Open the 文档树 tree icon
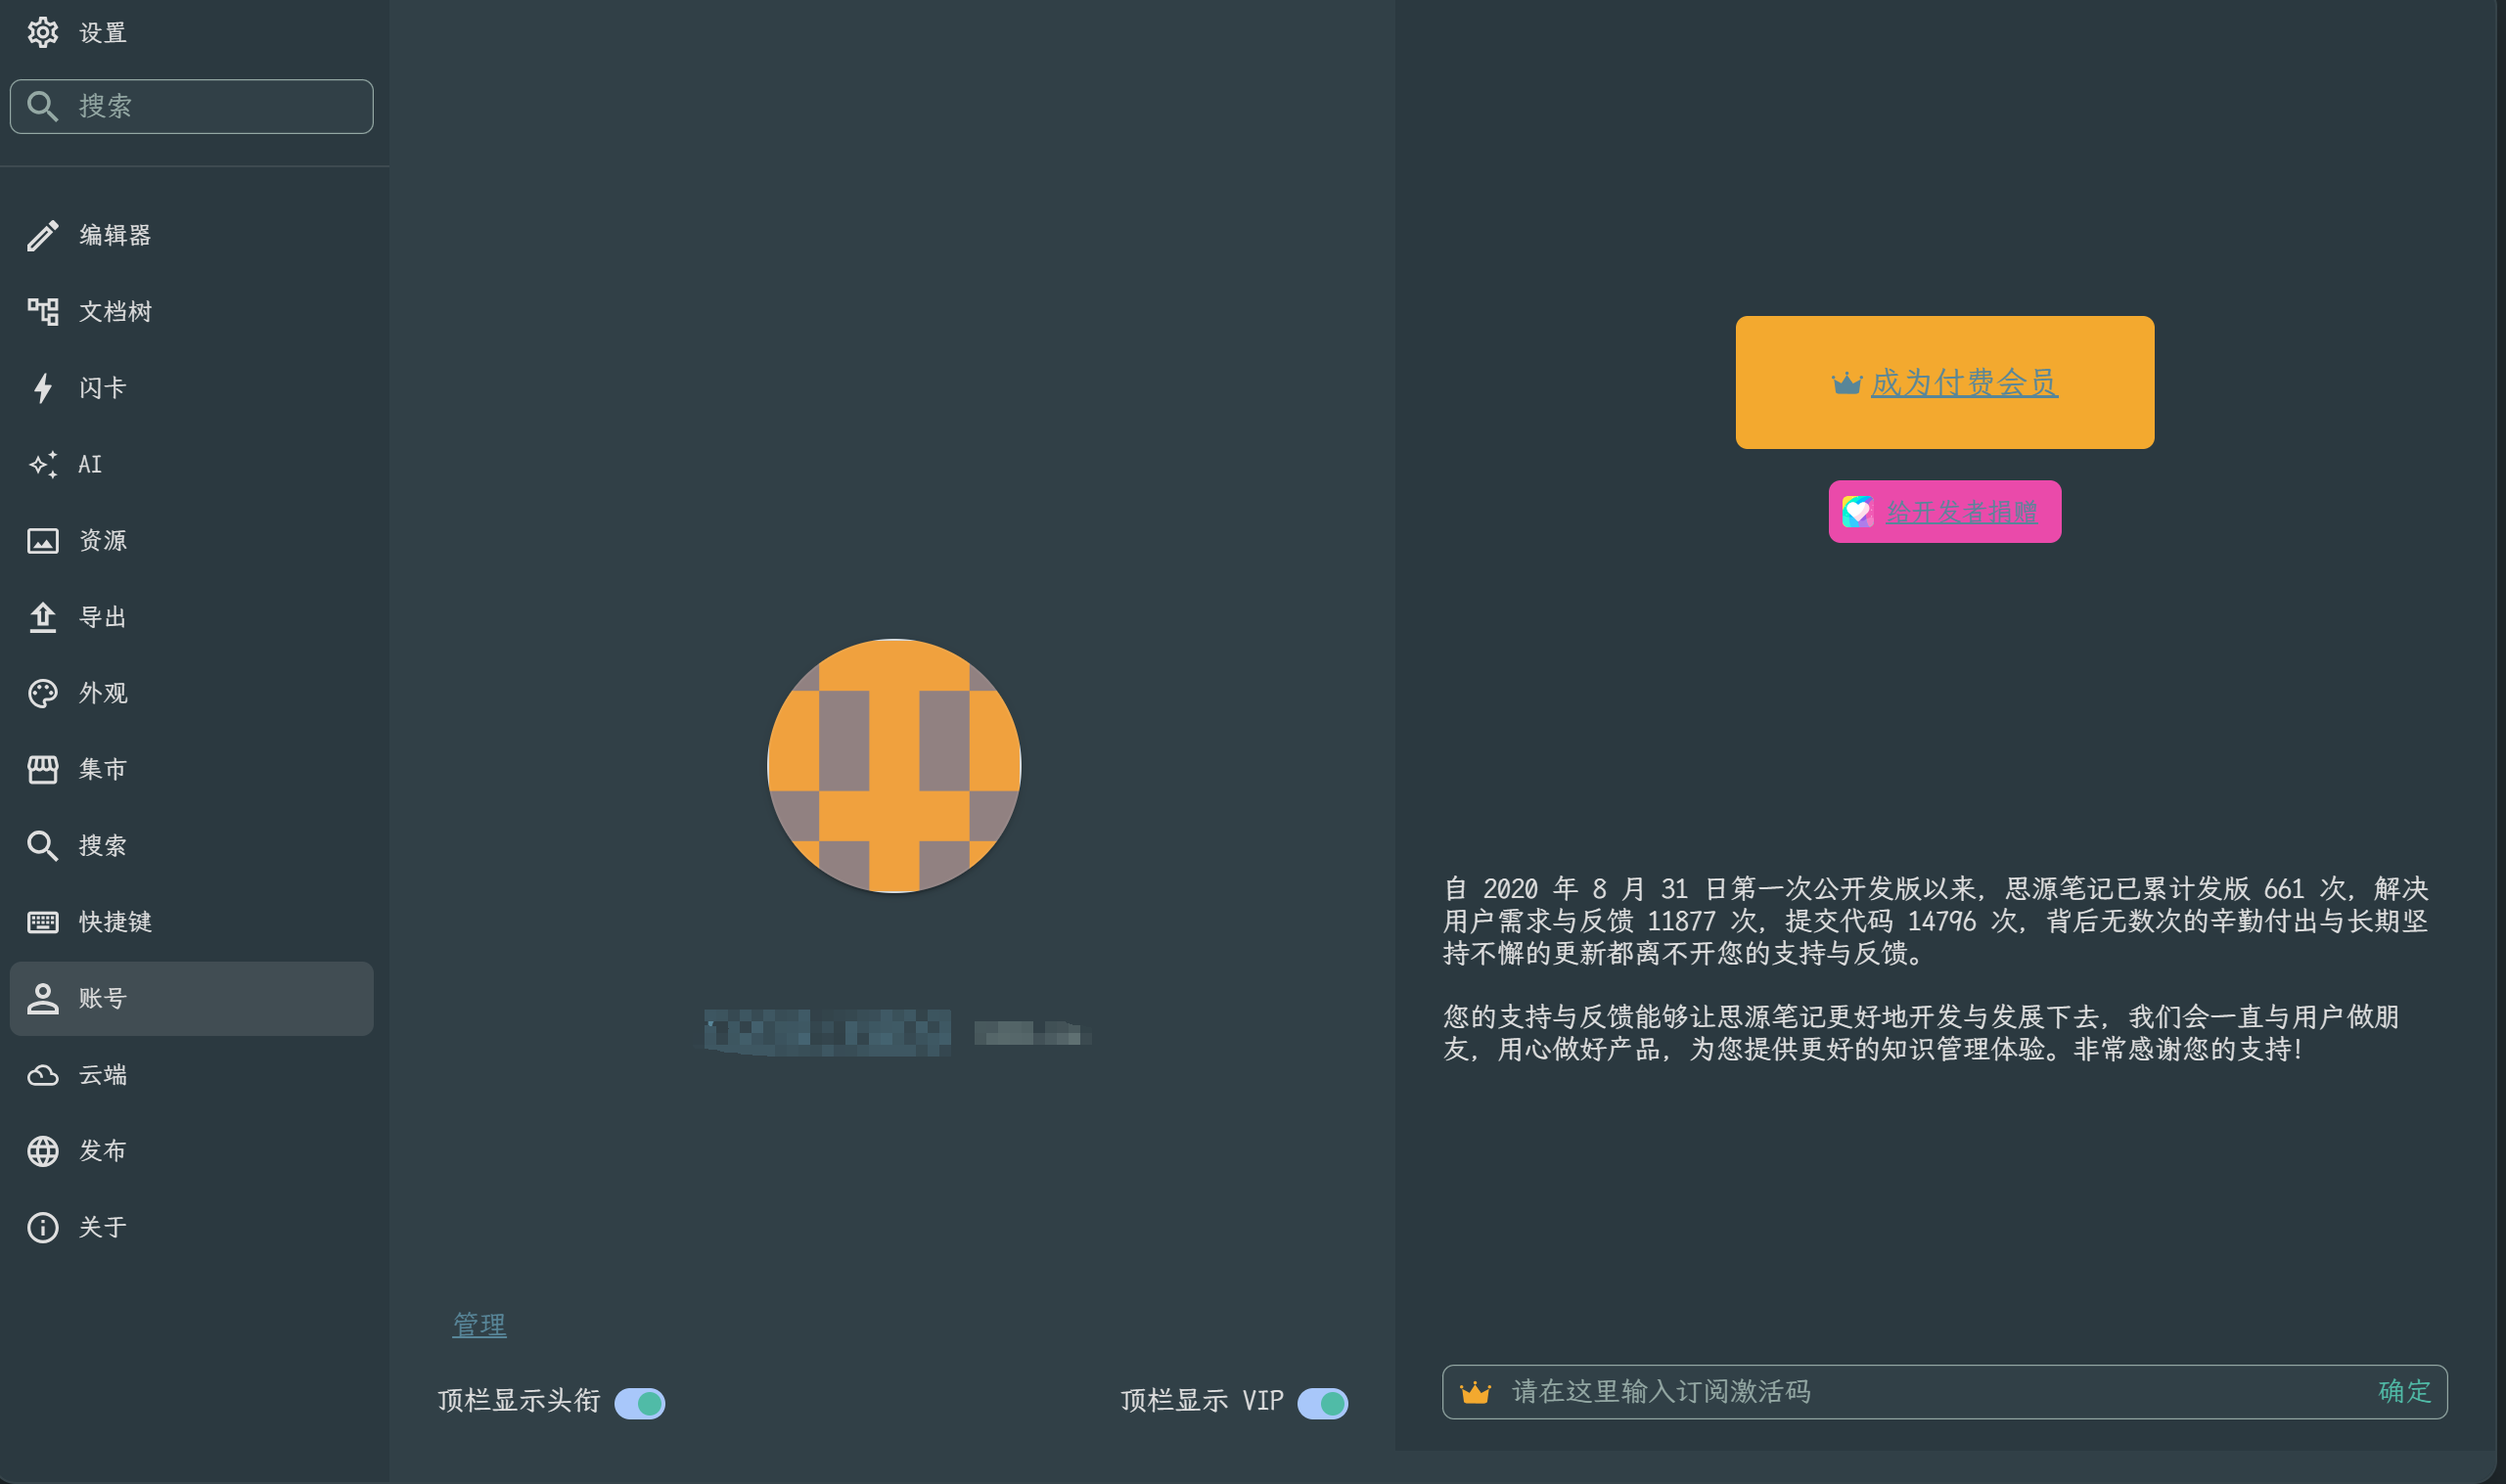This screenshot has height=1484, width=2506. tap(42, 312)
